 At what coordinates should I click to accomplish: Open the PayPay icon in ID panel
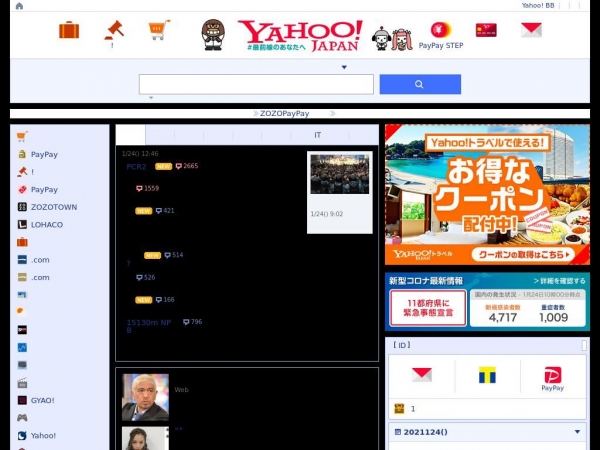pyautogui.click(x=553, y=378)
